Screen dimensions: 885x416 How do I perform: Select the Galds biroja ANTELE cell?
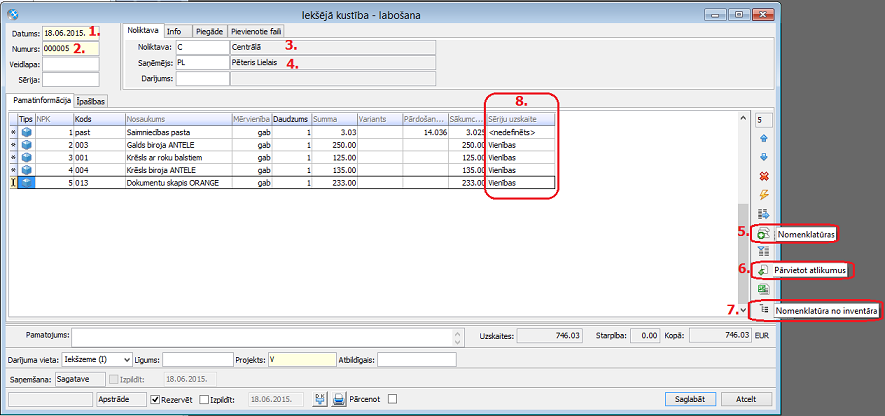(x=178, y=145)
